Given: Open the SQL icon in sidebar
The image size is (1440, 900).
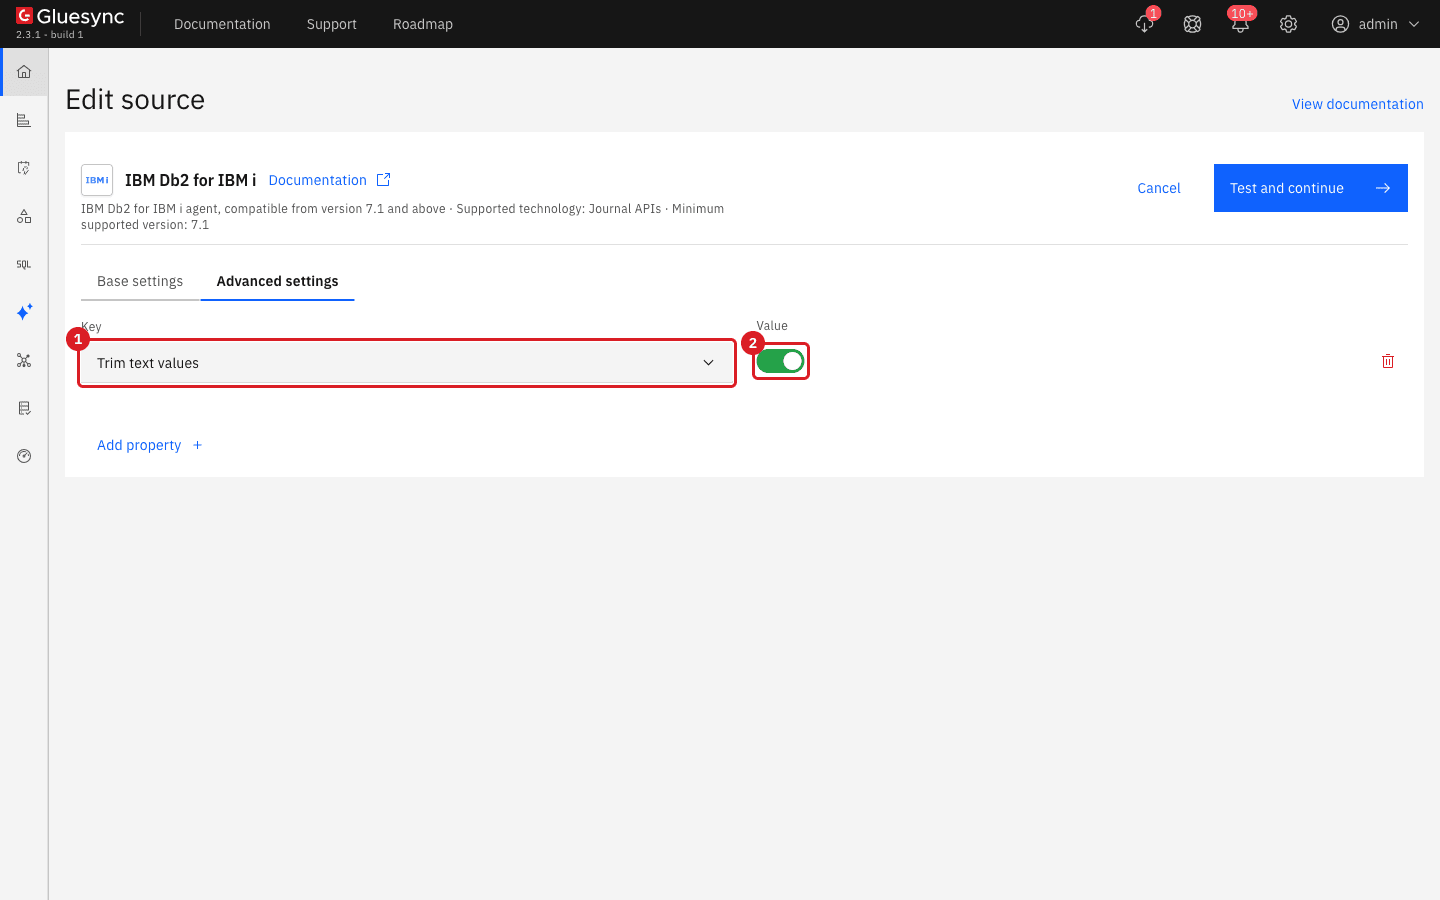Looking at the screenshot, I should [x=24, y=264].
